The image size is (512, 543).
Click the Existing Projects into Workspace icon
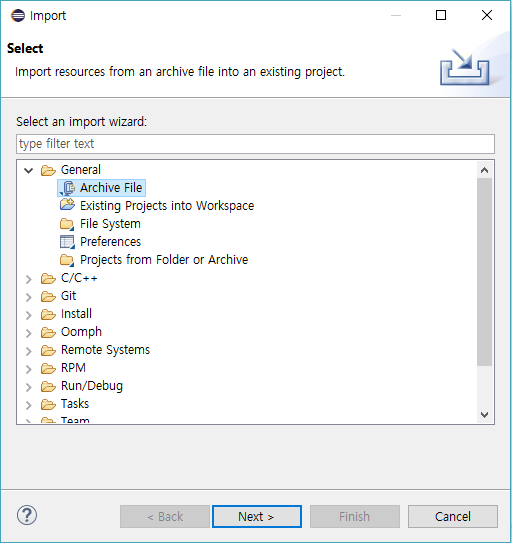click(67, 205)
